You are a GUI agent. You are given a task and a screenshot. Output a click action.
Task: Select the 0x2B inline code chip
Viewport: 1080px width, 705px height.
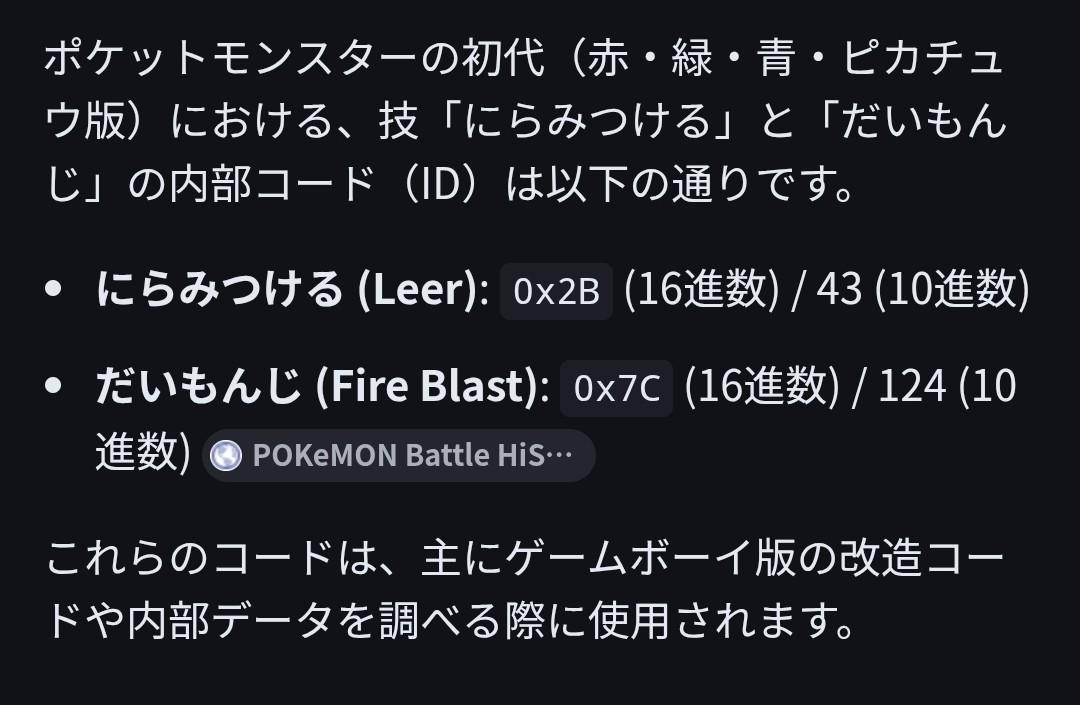[x=556, y=291]
